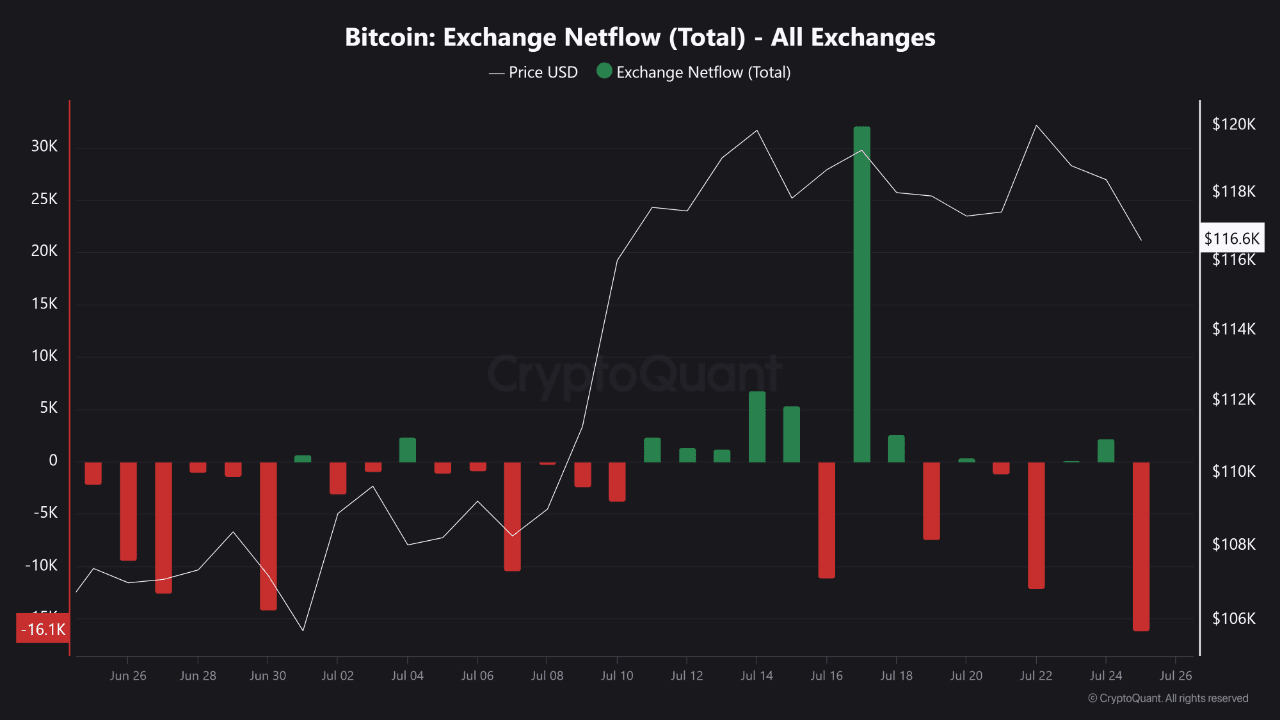Viewport: 1280px width, 720px height.
Task: Click the red bar on Jul 22
Action: coord(1036,525)
